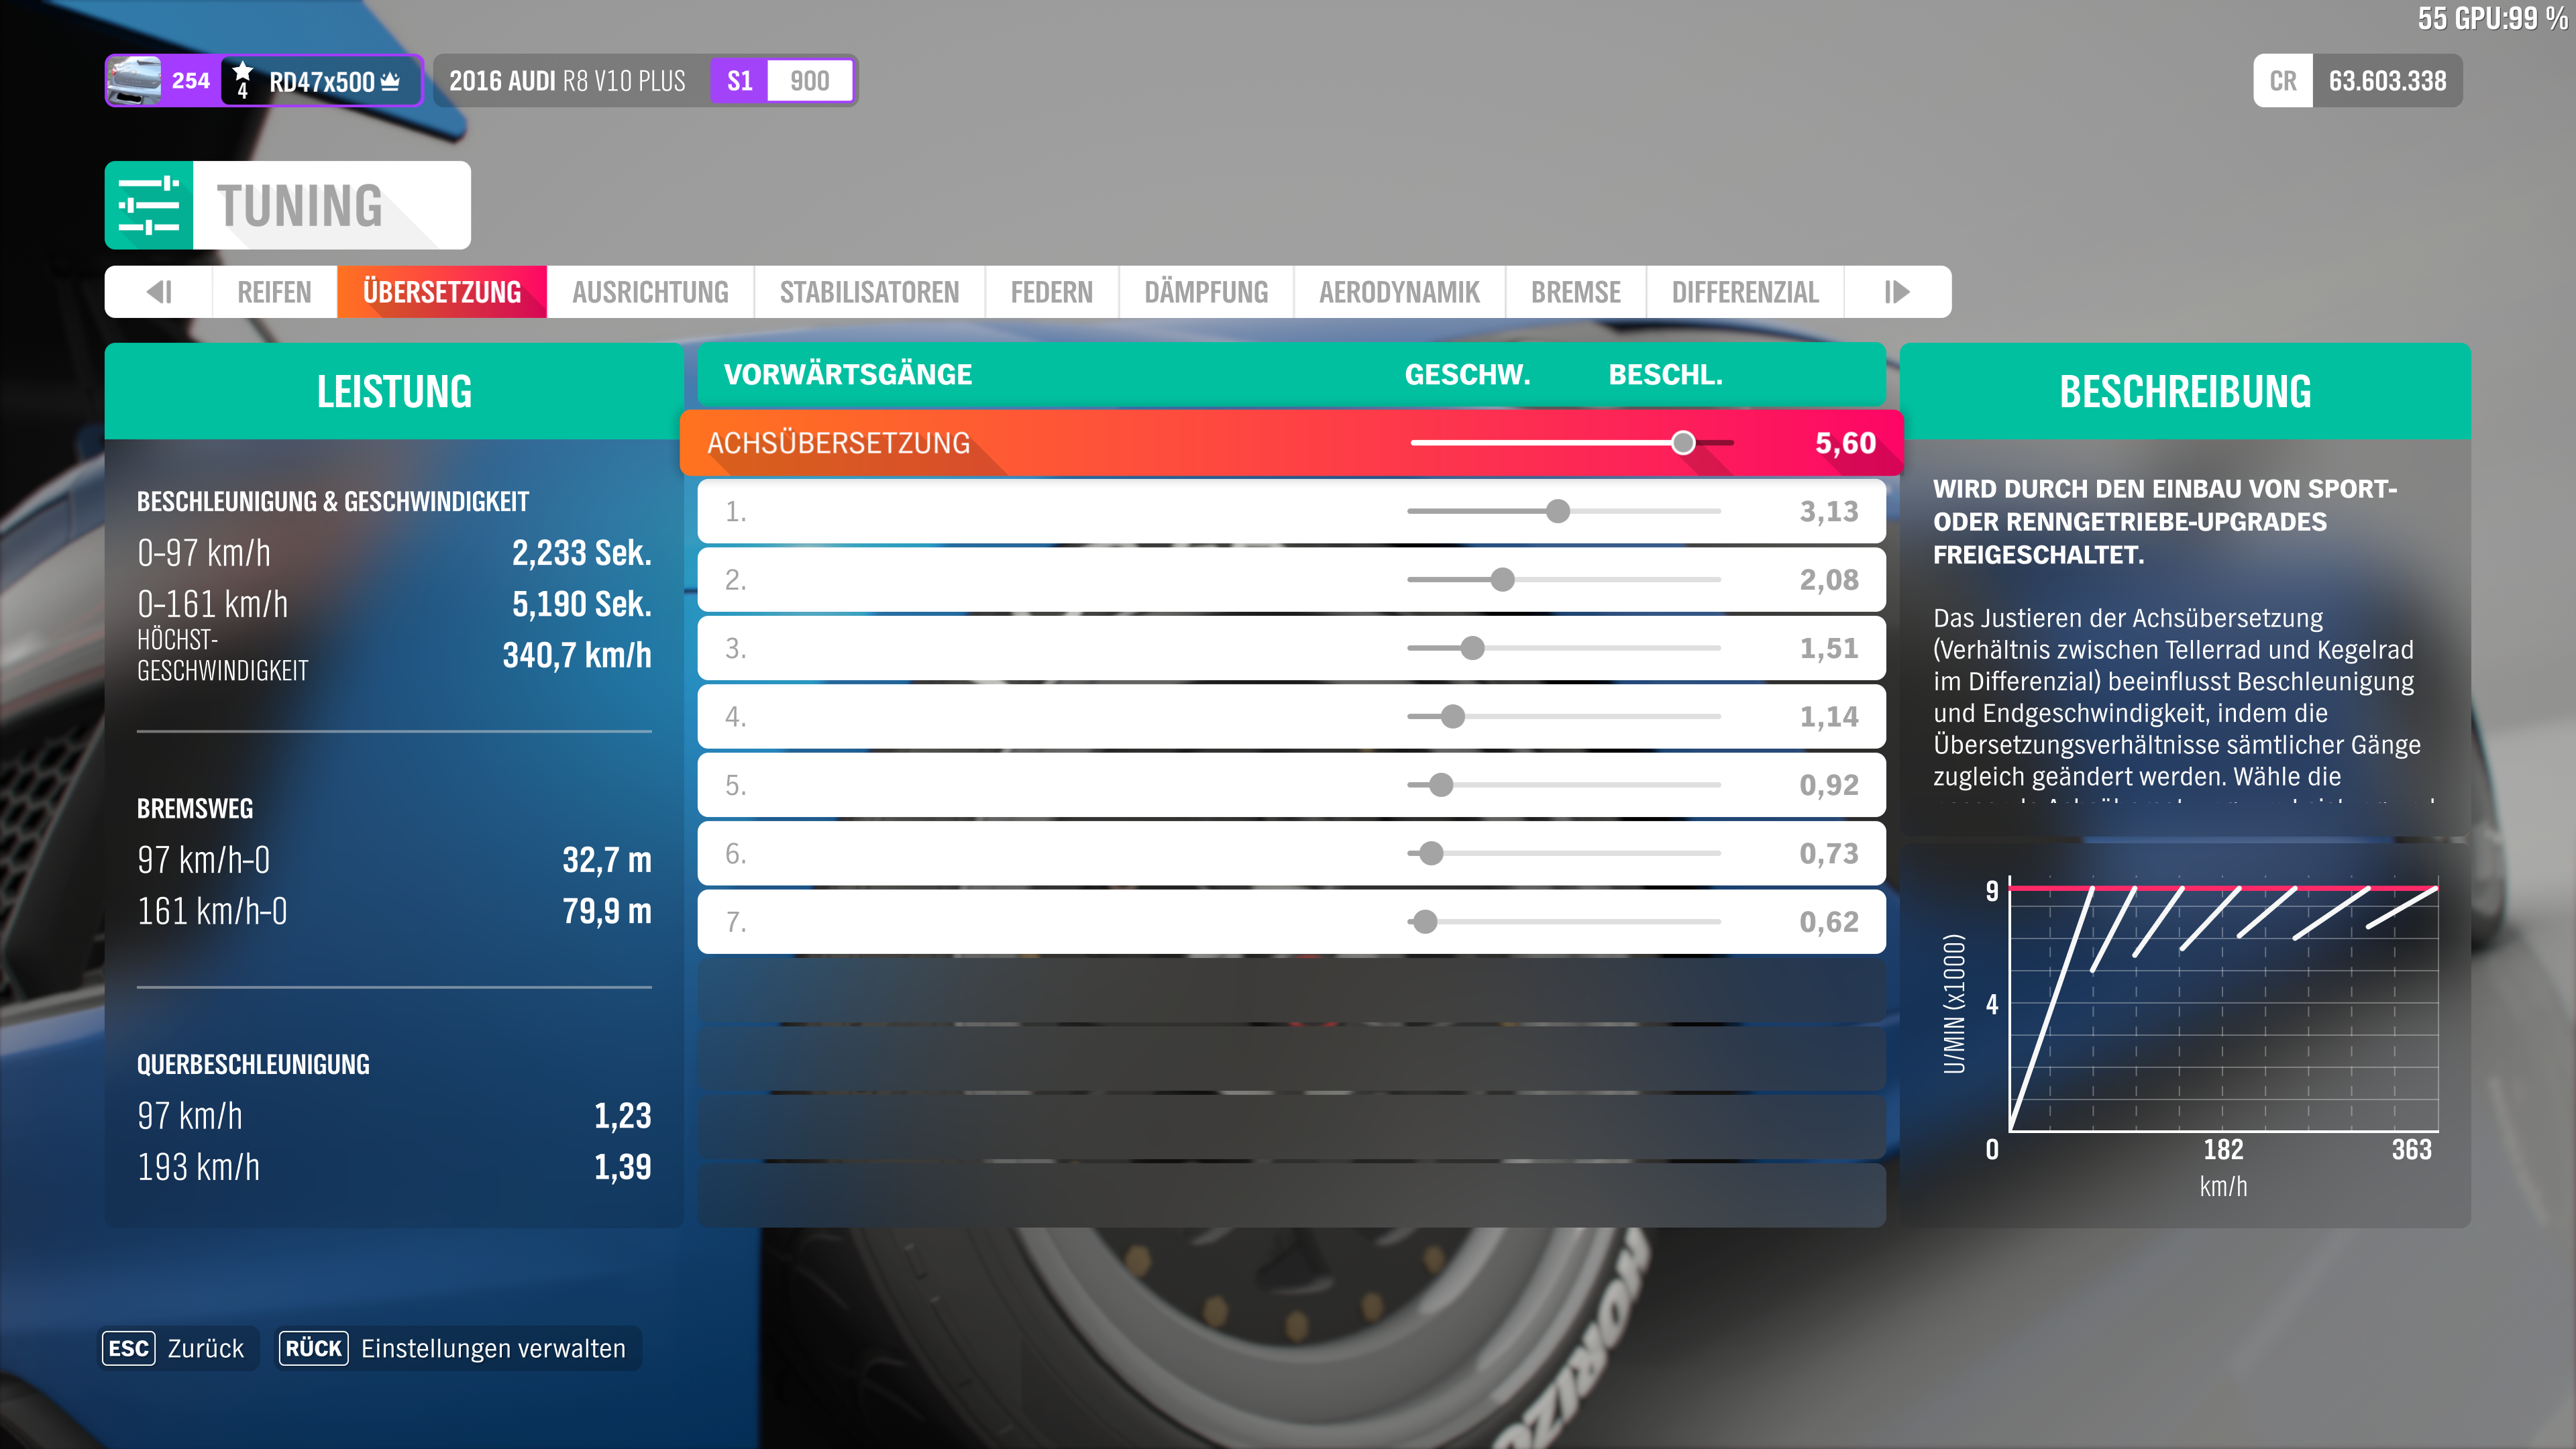Open the DIFFERENZIAL tab
2576x1449 pixels.
tap(1745, 292)
